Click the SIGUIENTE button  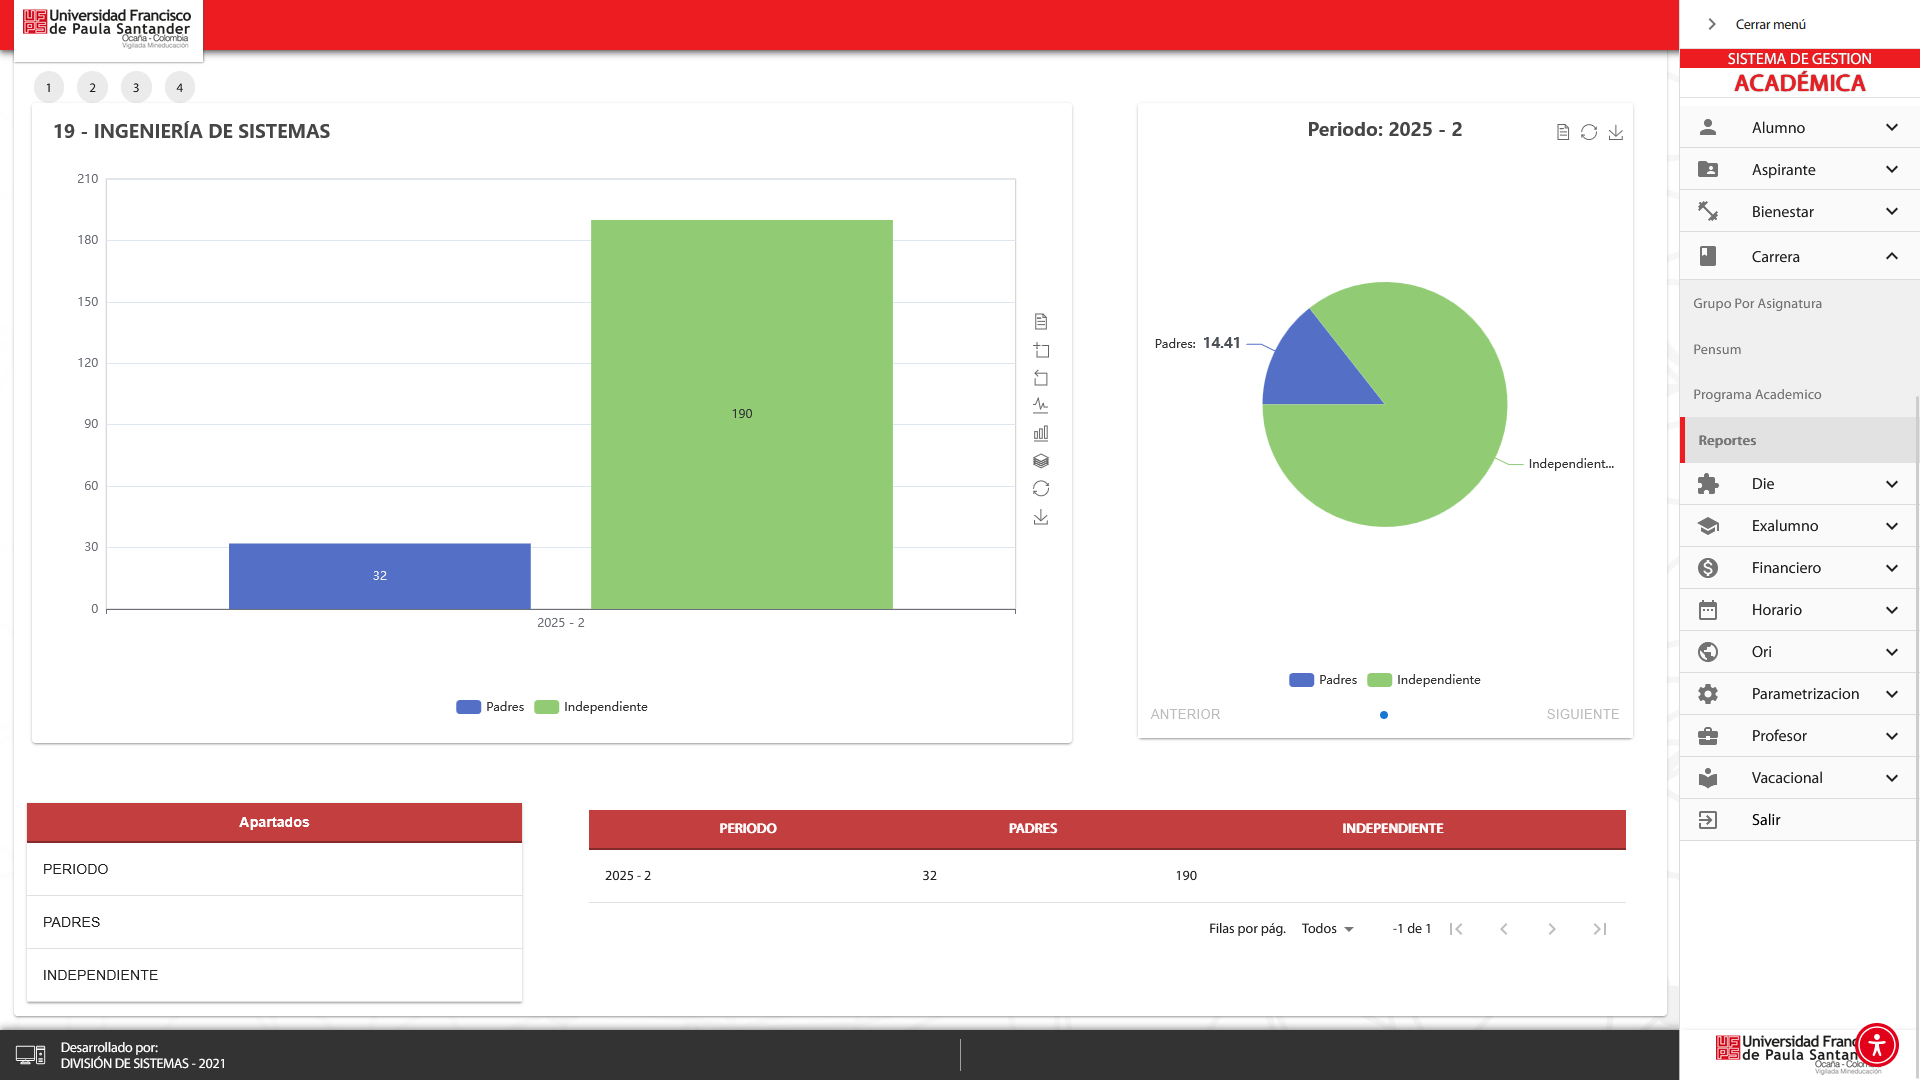tap(1582, 714)
